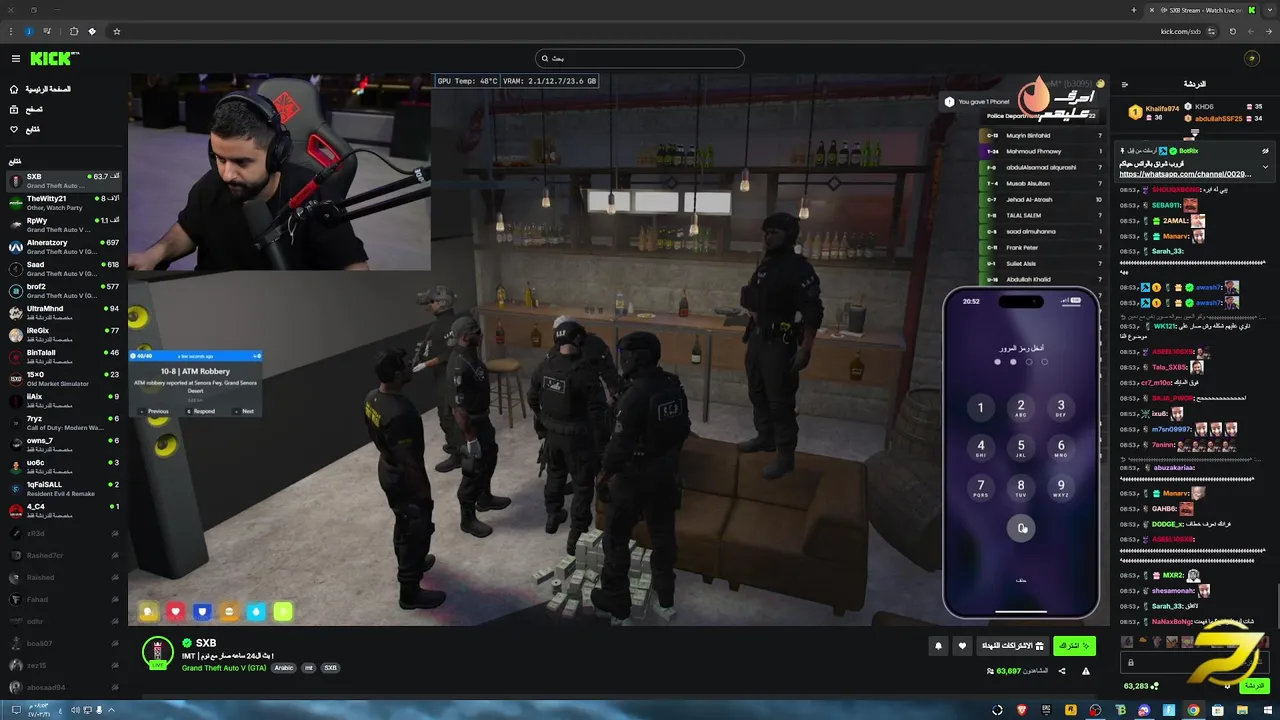Click the kick.com/sxb address bar
Image resolution: width=1280 pixels, height=720 pixels.
click(x=1180, y=31)
